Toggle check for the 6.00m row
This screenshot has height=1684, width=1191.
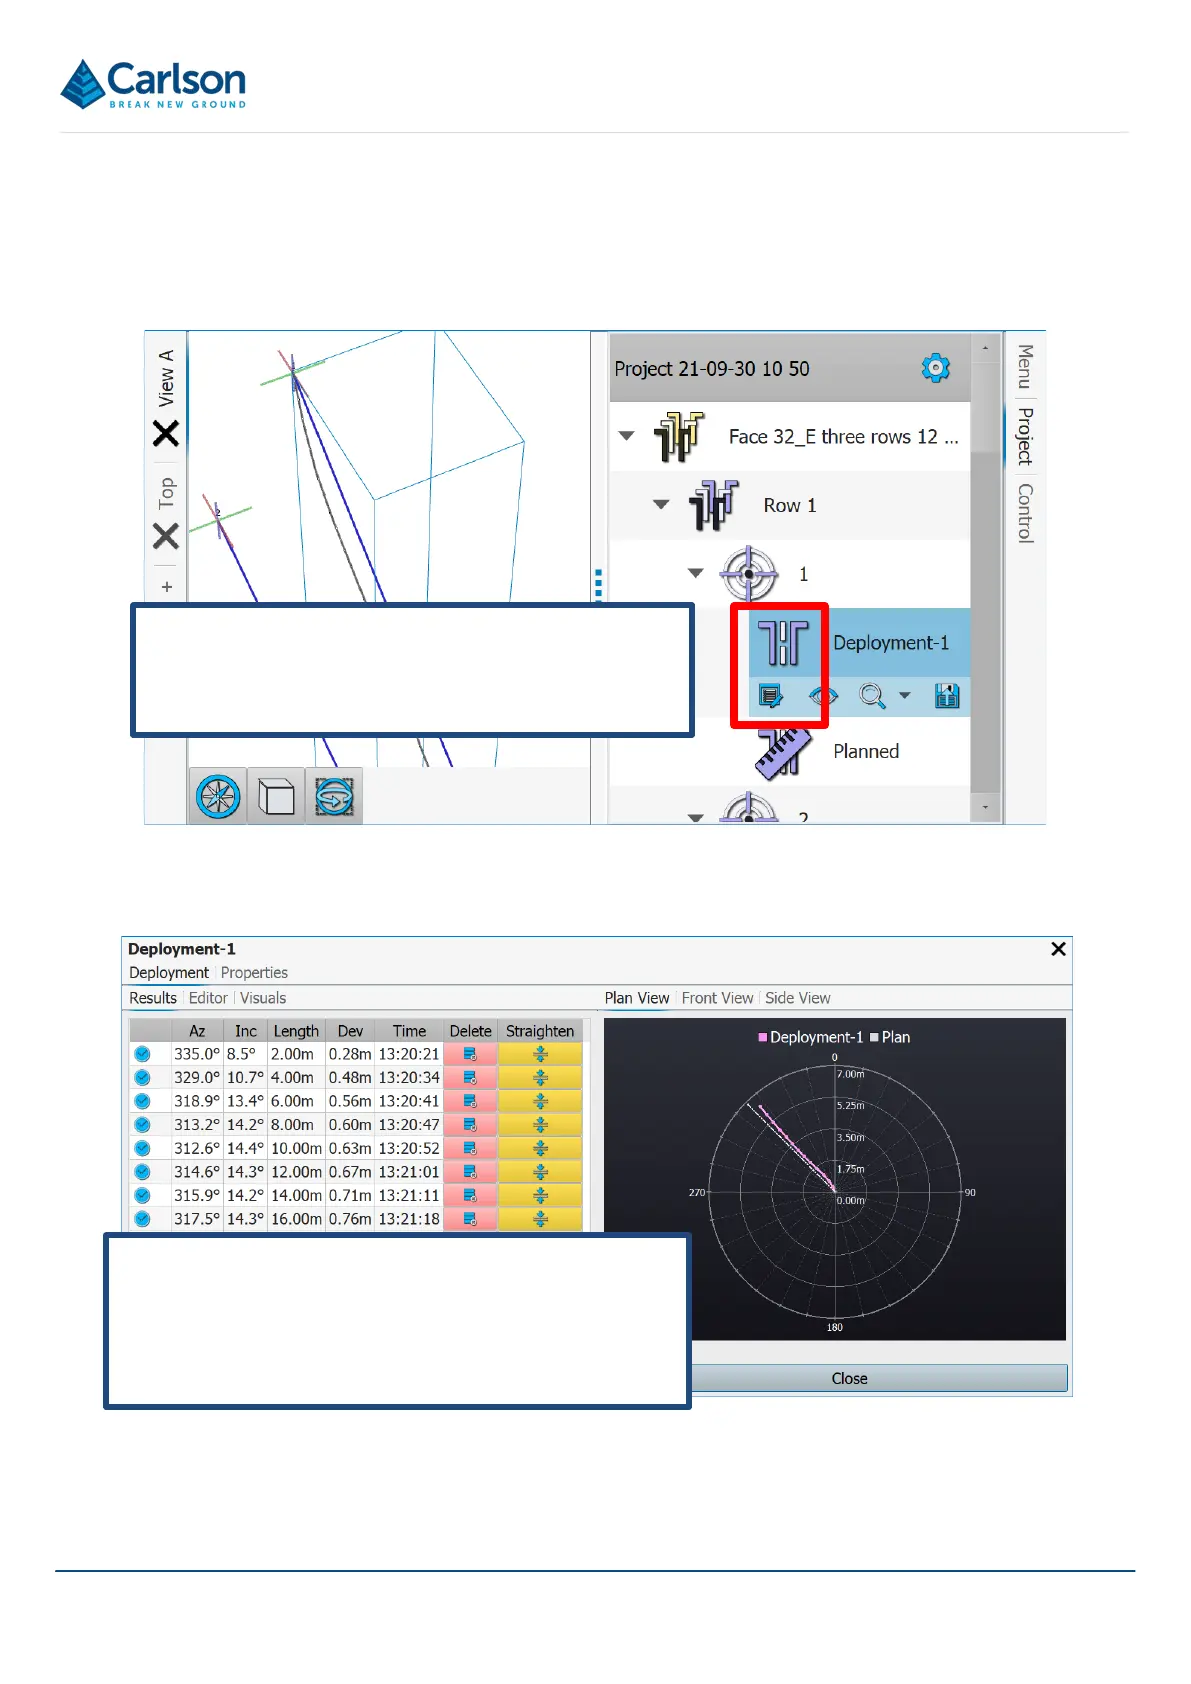[x=143, y=1101]
